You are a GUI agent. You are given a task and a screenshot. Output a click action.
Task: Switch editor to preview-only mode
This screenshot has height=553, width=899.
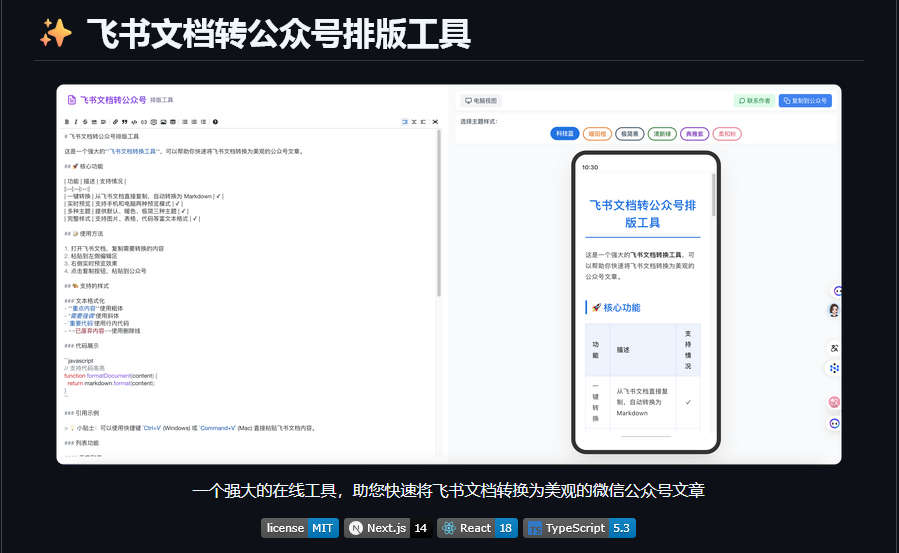pyautogui.click(x=423, y=122)
